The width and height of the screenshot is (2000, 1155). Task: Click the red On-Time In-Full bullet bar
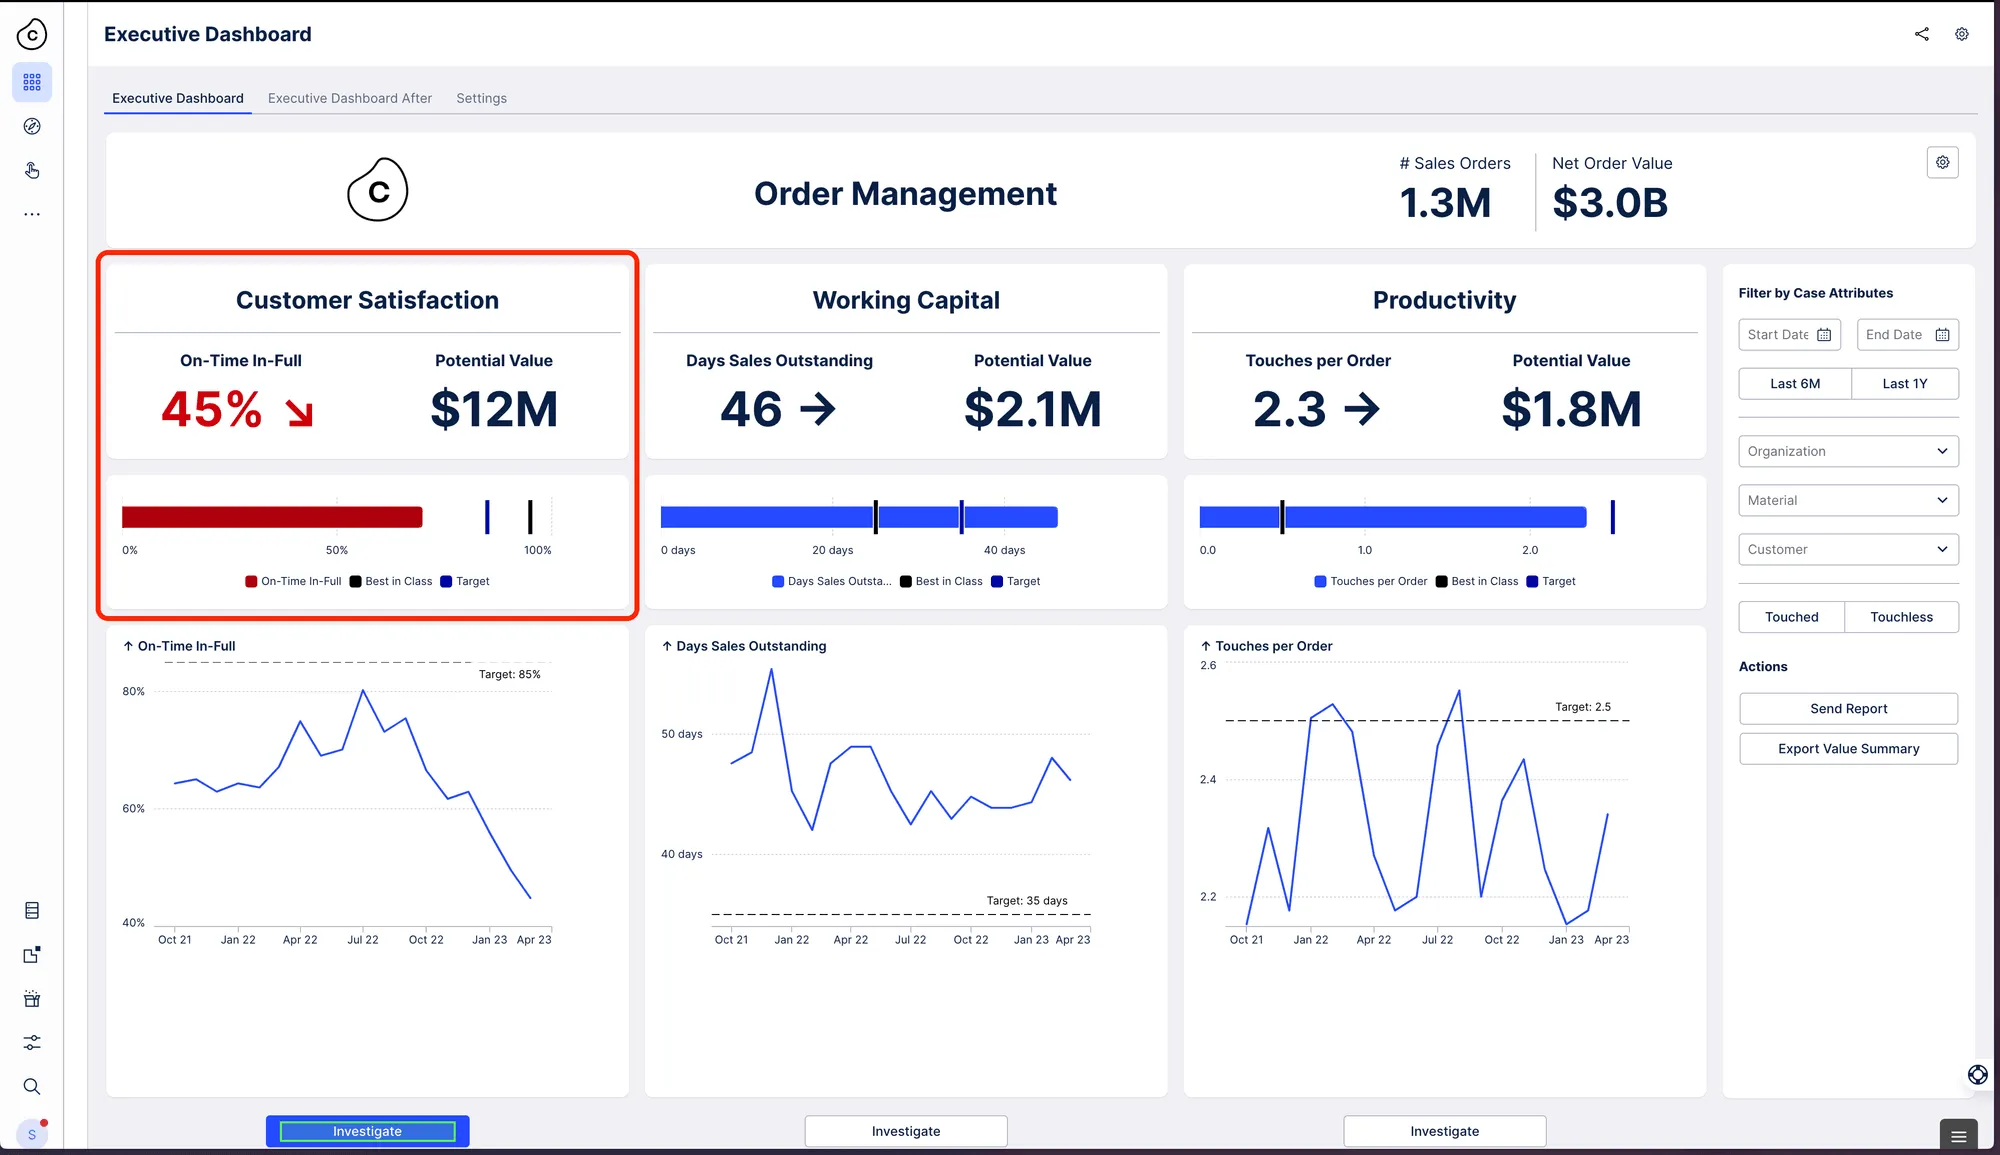272,517
